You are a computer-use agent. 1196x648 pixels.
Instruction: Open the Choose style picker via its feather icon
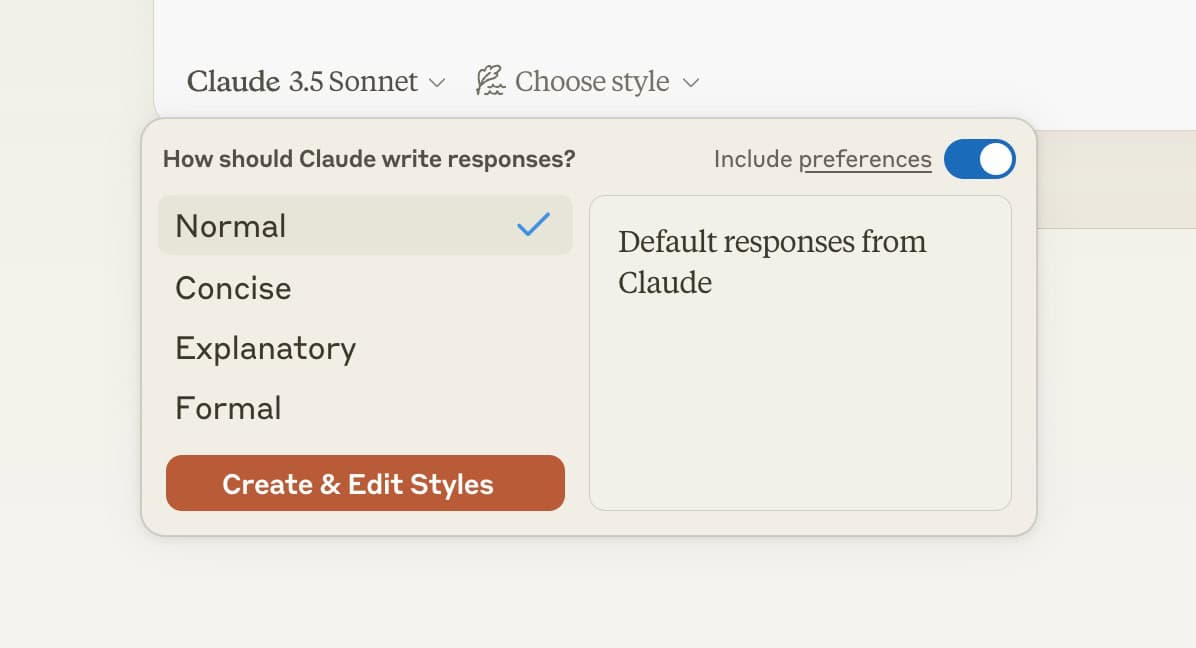(489, 80)
